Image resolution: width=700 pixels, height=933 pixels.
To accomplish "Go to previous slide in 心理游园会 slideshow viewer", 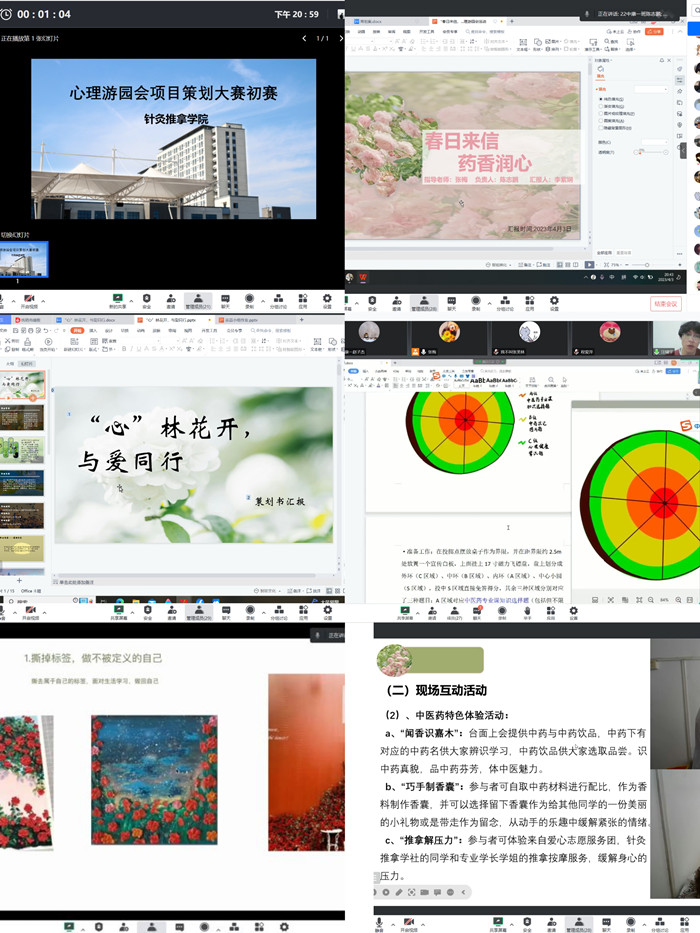I will click(304, 38).
